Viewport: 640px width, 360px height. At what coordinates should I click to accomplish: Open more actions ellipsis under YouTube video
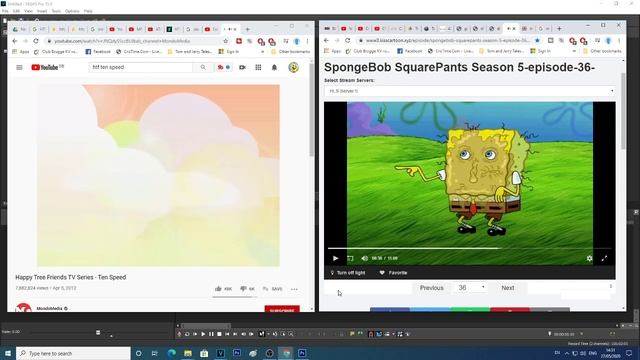click(294, 289)
